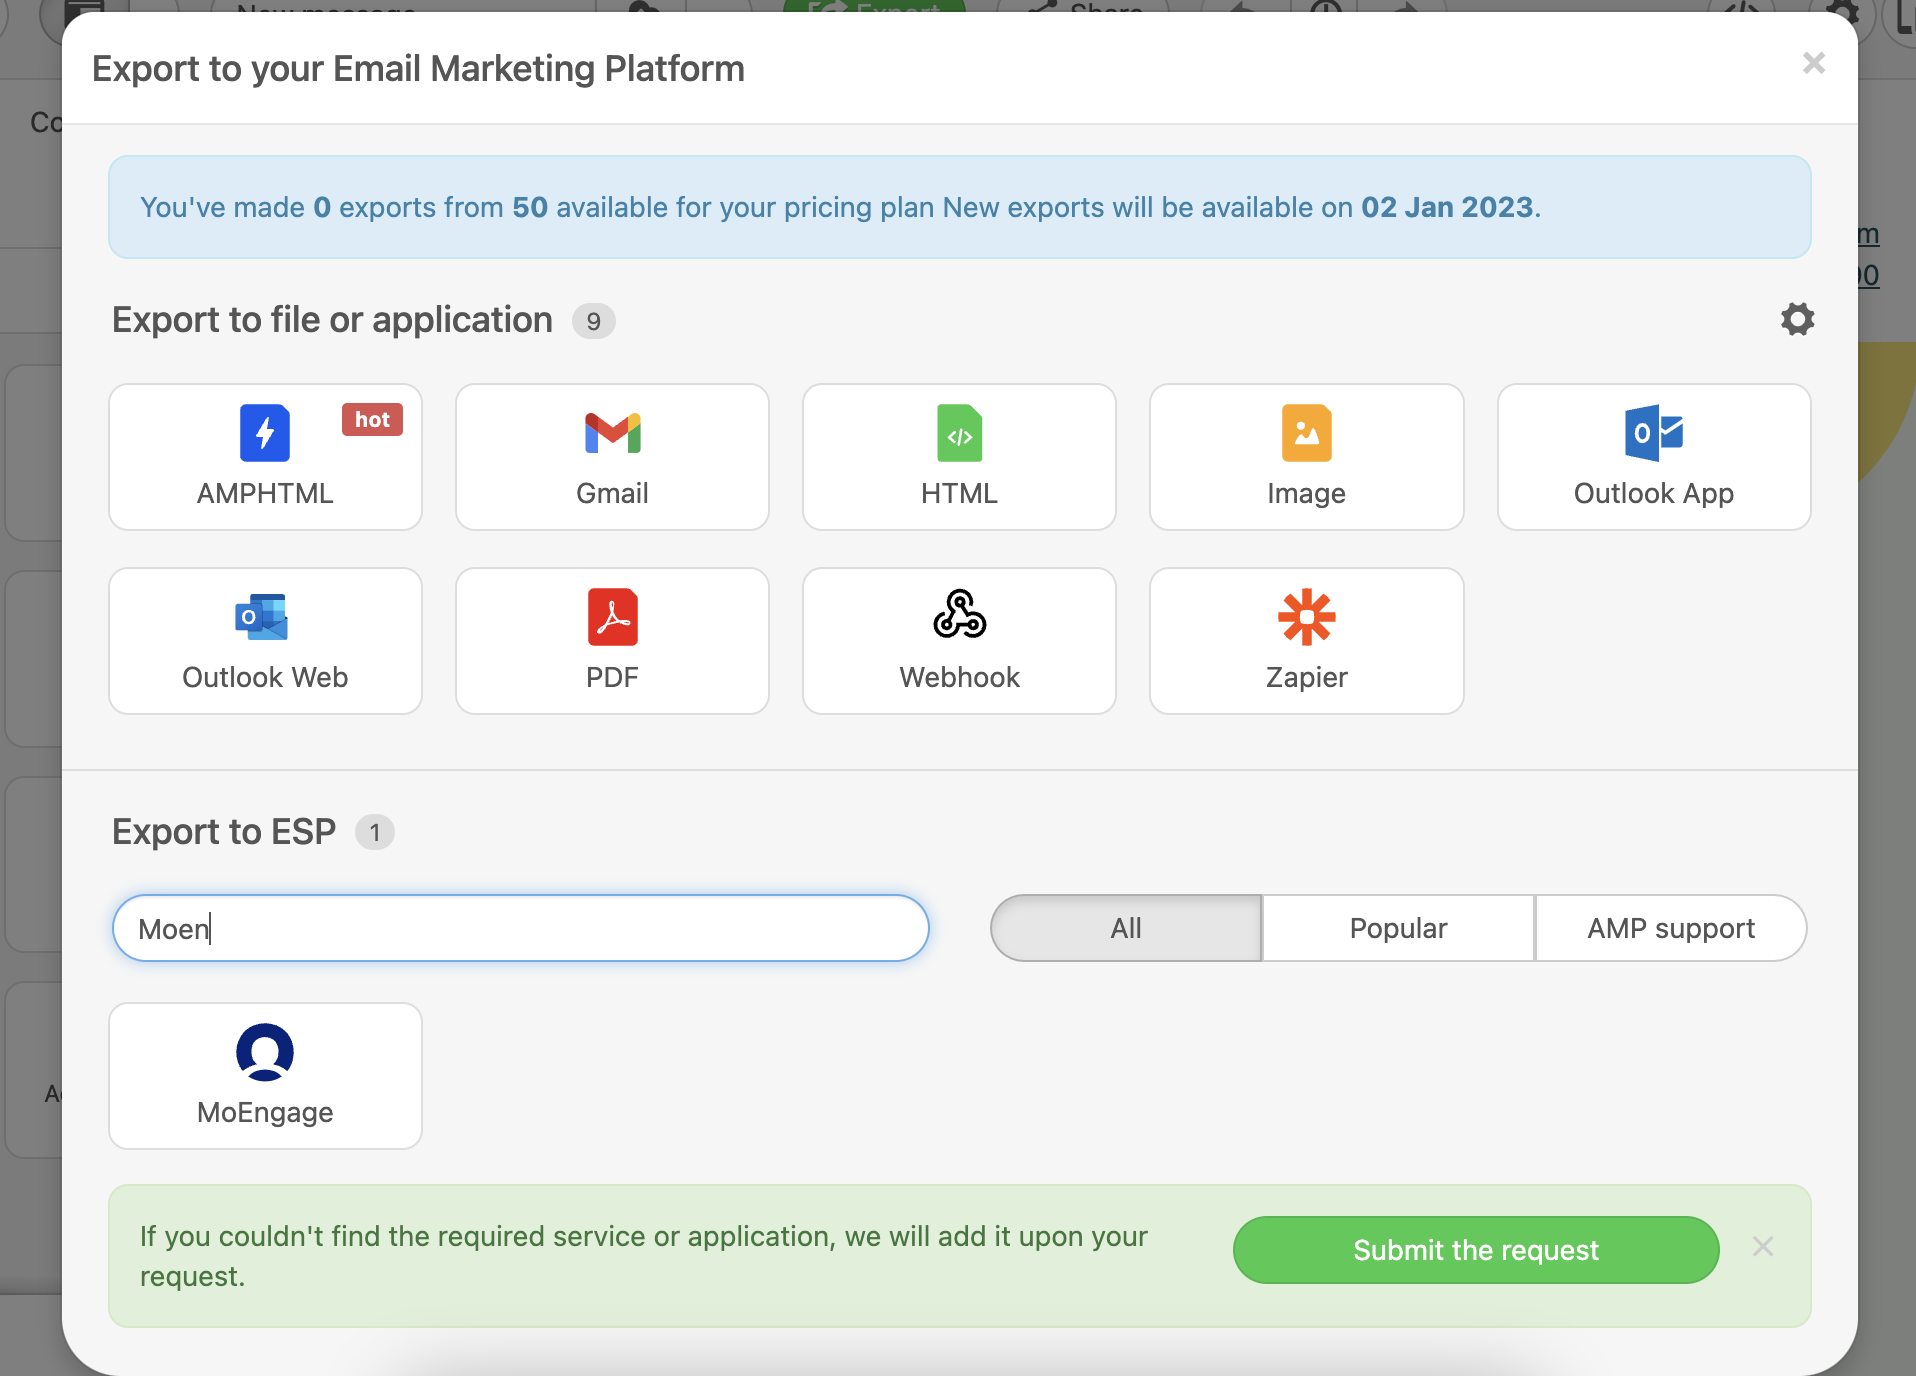This screenshot has width=1916, height=1376.
Task: Open the Webhook export option
Action: (x=958, y=641)
